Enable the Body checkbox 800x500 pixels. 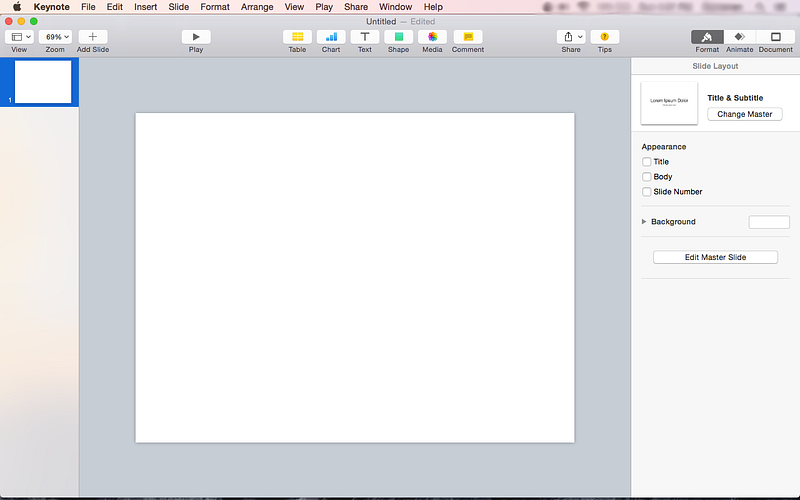(x=646, y=177)
